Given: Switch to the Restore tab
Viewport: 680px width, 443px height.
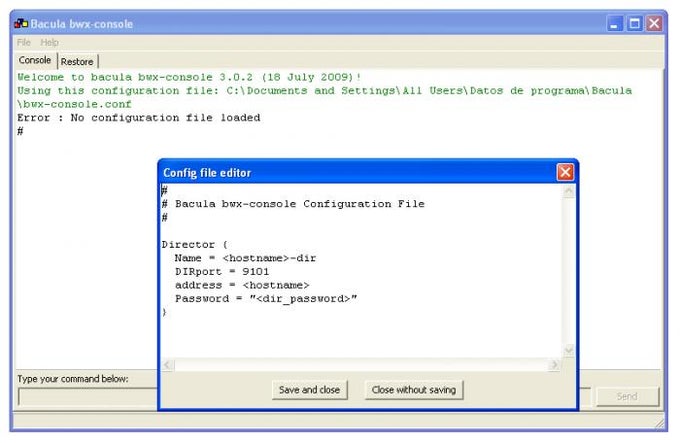Looking at the screenshot, I should 77,62.
